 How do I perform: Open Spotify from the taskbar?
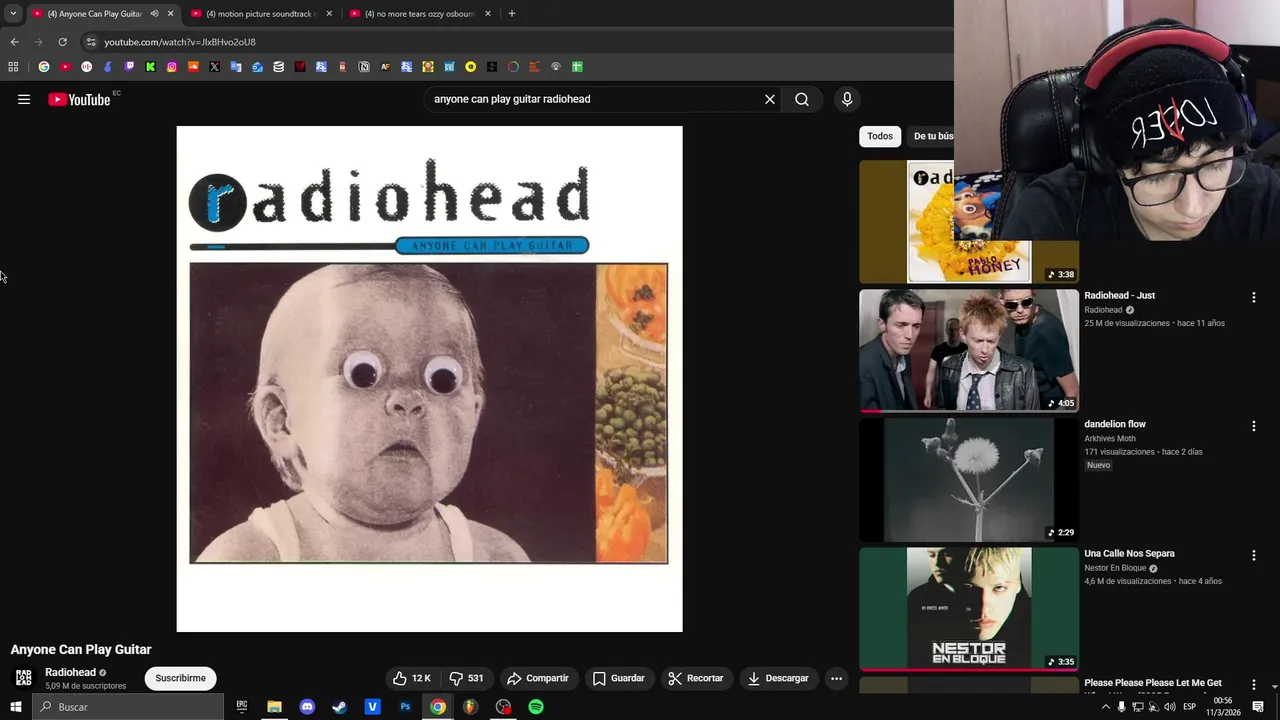536,707
